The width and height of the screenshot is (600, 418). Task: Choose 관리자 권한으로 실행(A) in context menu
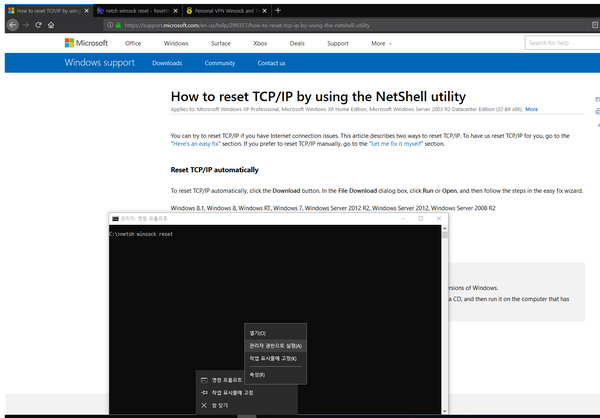276,346
